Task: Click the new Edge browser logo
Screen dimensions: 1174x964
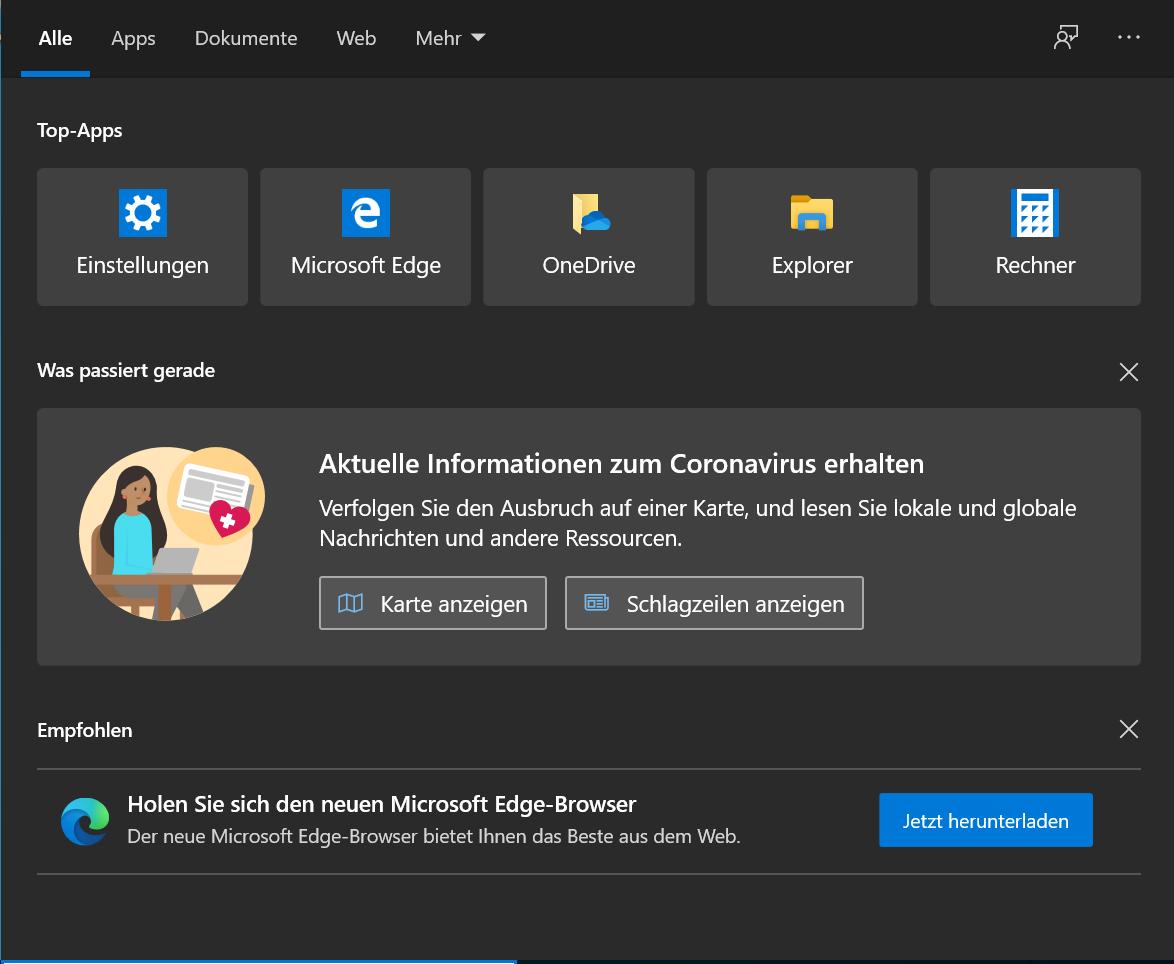Action: [85, 821]
